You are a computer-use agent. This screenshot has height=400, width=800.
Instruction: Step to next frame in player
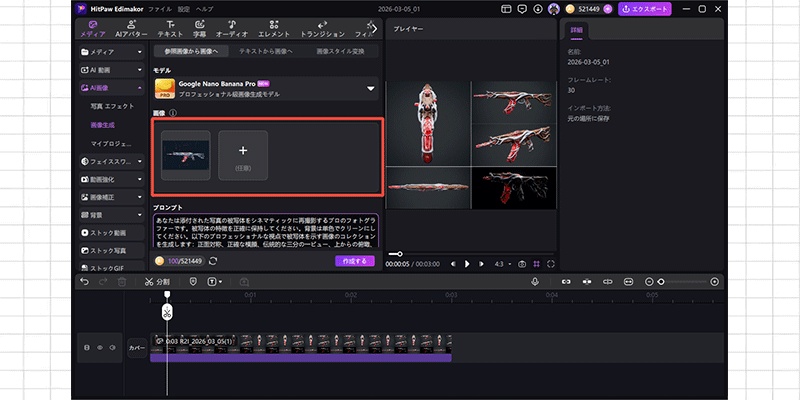pyautogui.click(x=481, y=264)
